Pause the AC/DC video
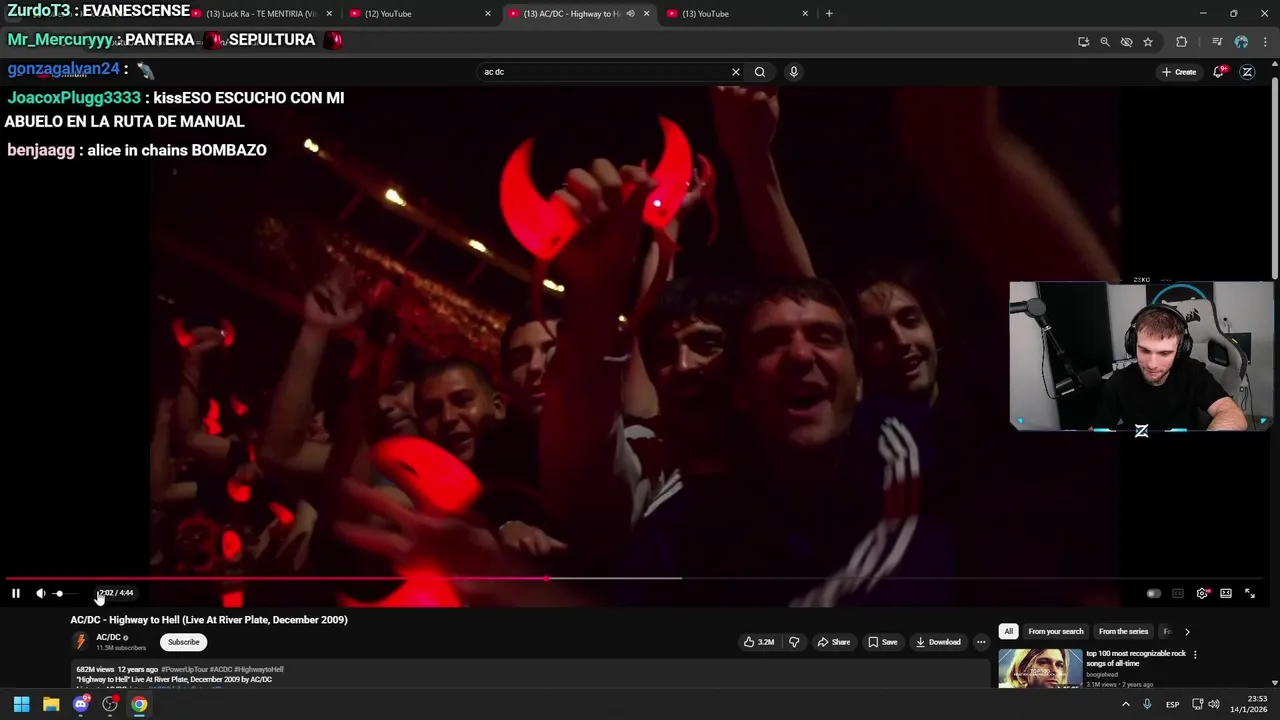This screenshot has width=1280, height=720. [x=16, y=593]
